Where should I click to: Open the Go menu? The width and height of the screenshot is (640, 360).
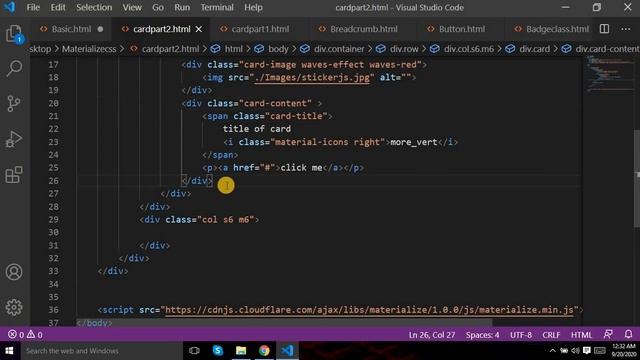tap(158, 7)
